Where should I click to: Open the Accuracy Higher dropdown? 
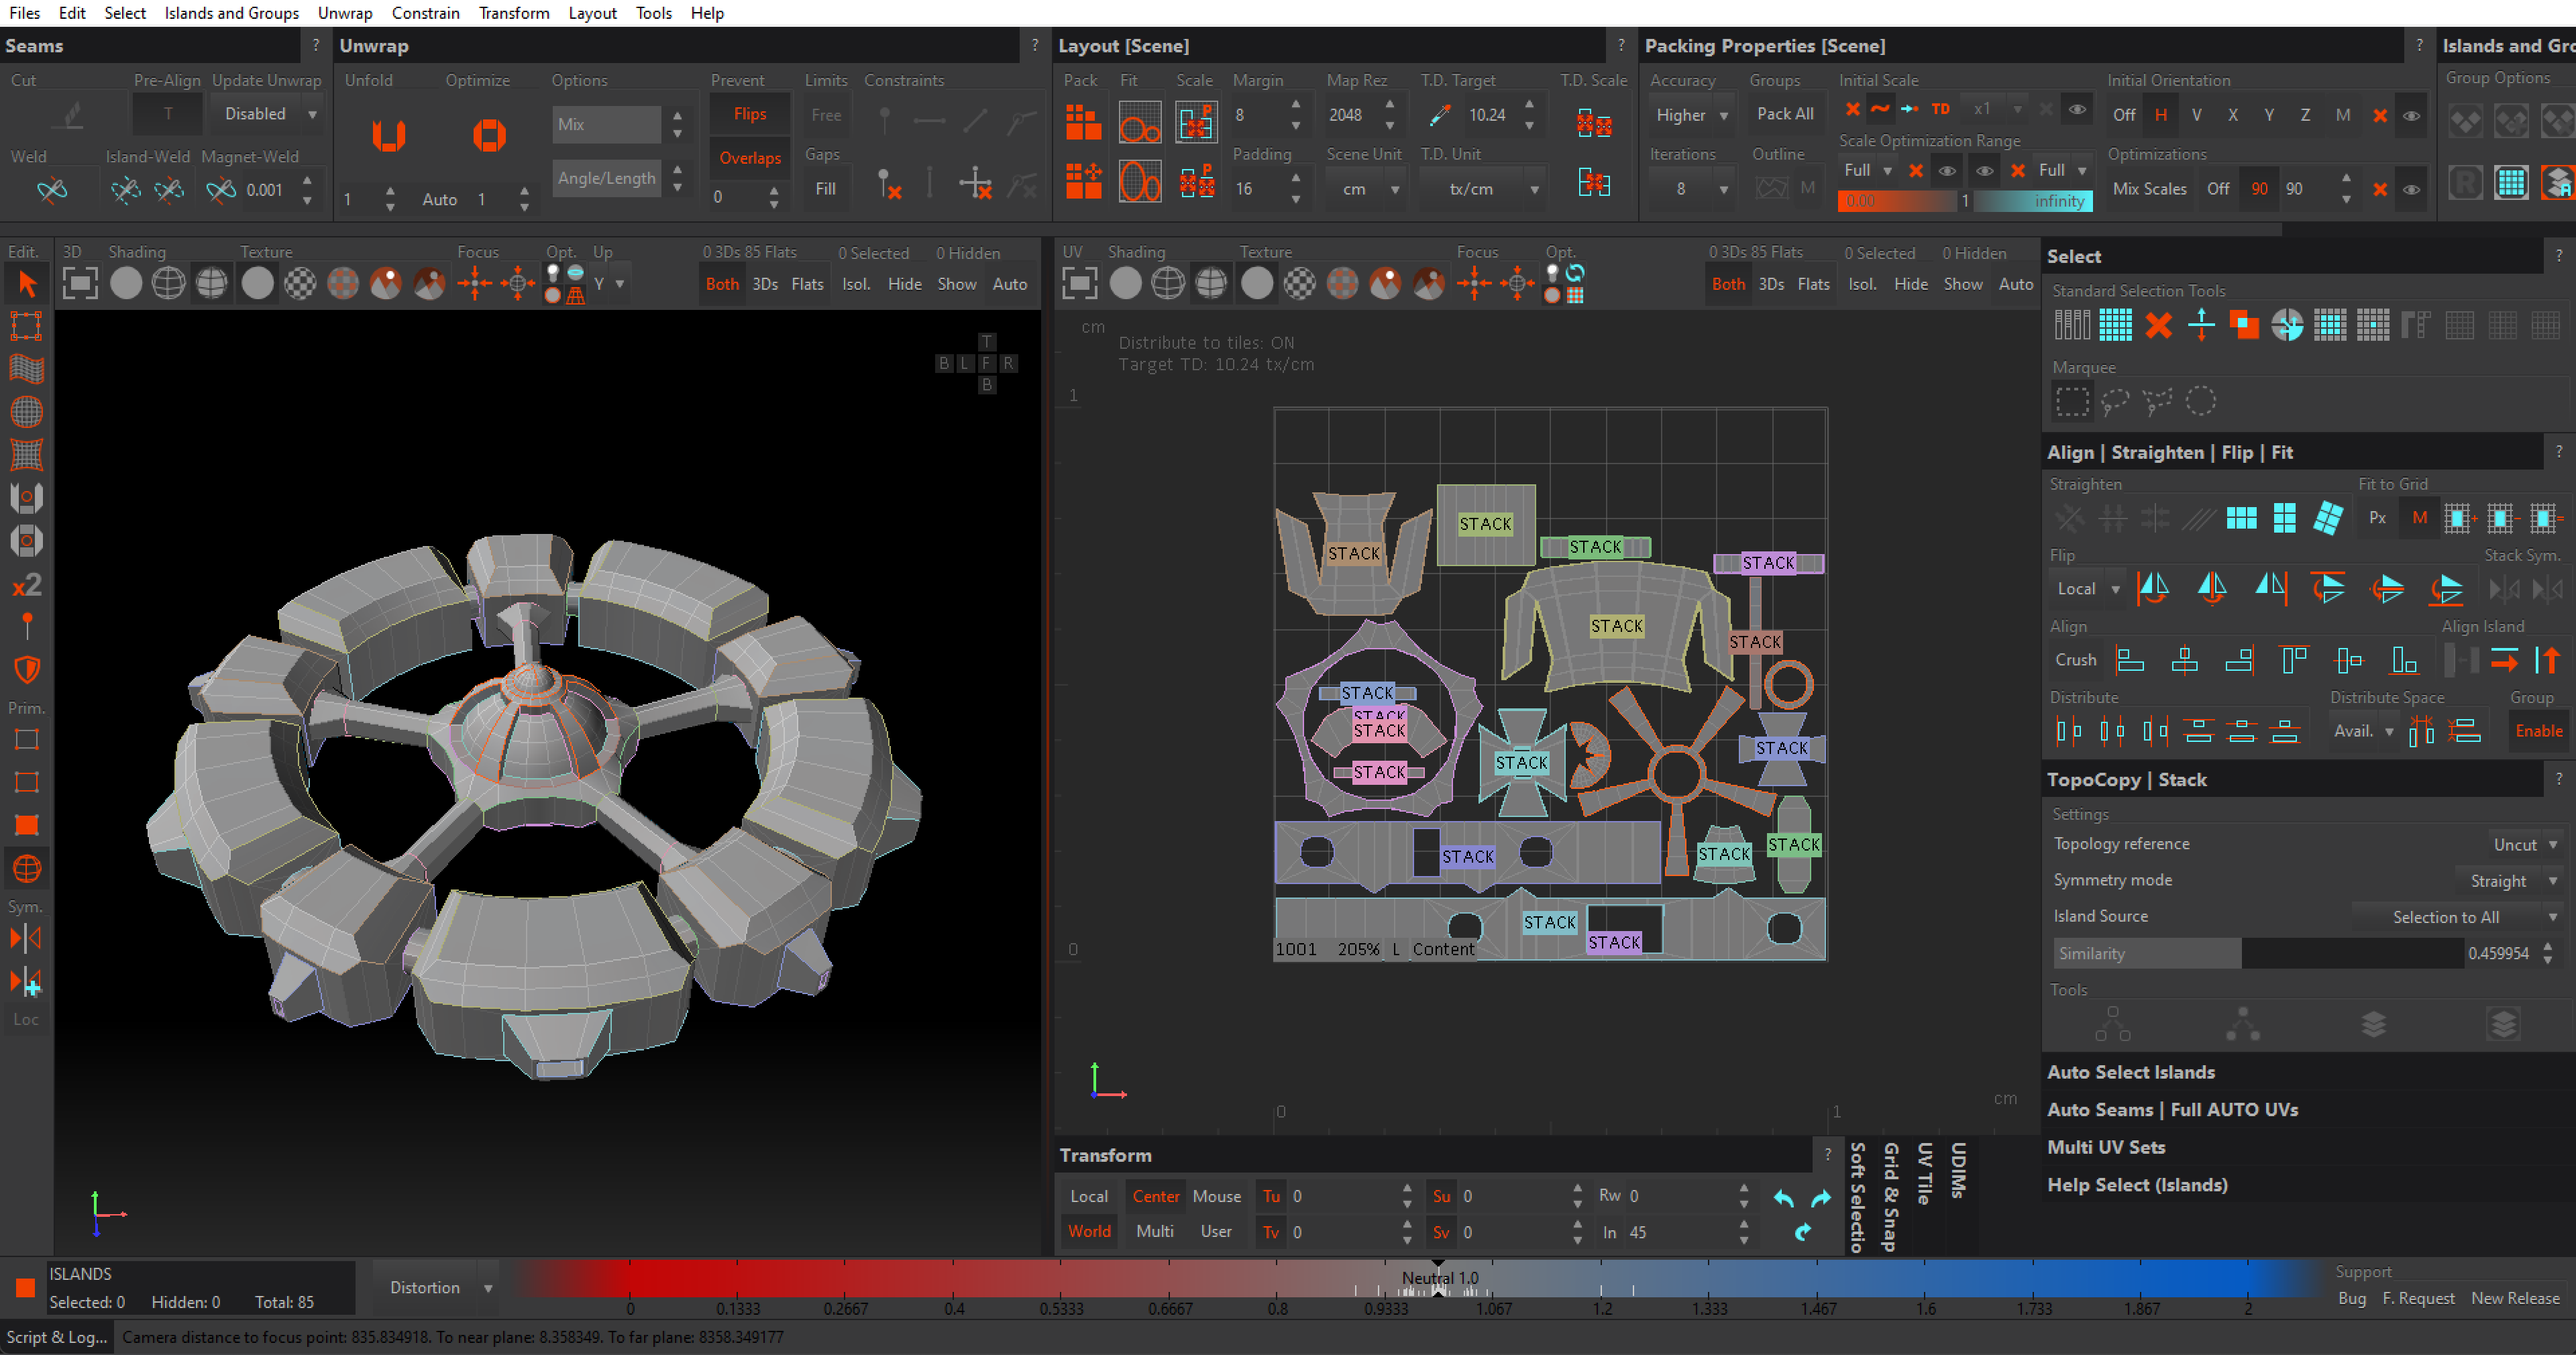(x=1692, y=115)
